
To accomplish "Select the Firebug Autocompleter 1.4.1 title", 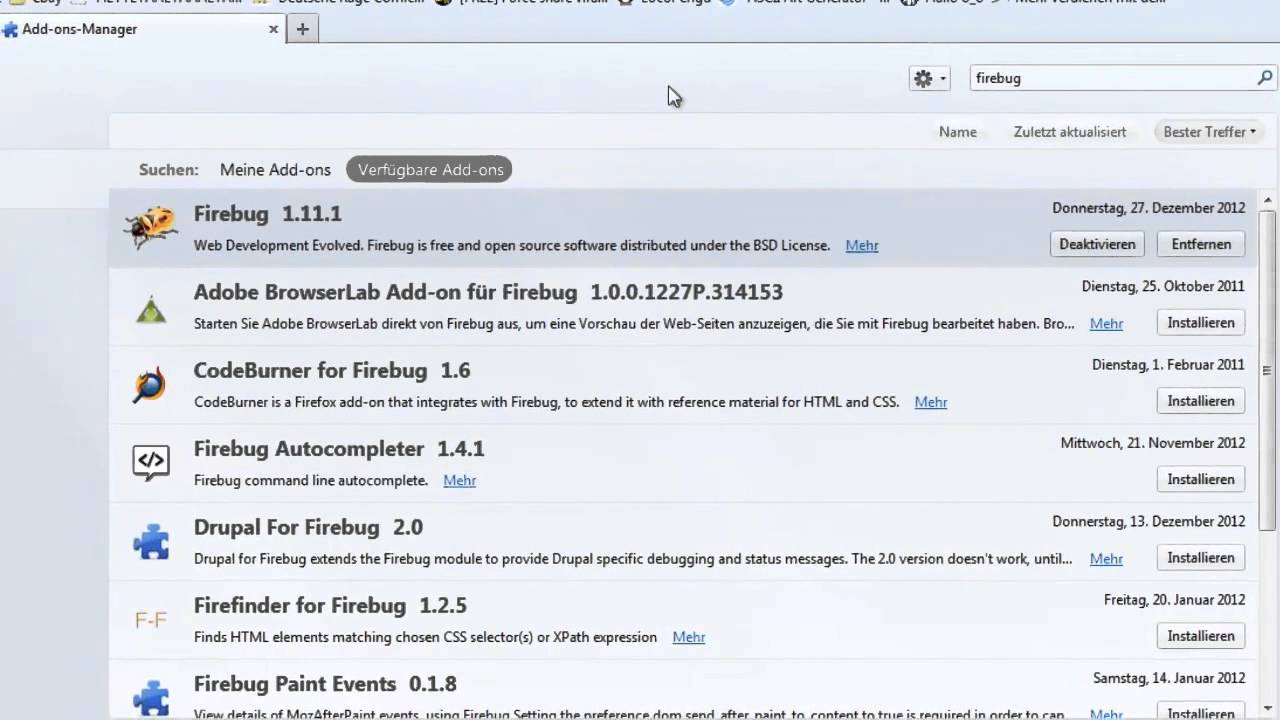I will (x=339, y=449).
